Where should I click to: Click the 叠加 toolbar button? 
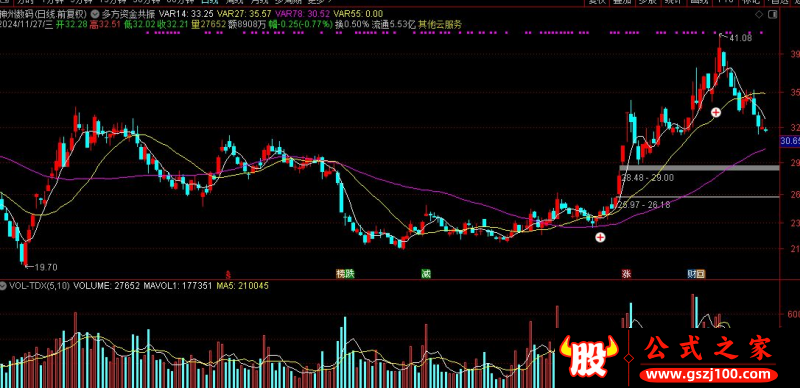(622, 2)
